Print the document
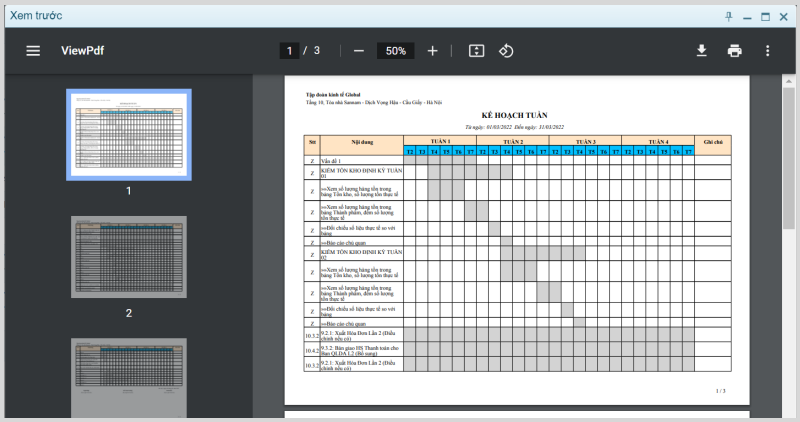The width and height of the screenshot is (800, 422). pos(734,51)
